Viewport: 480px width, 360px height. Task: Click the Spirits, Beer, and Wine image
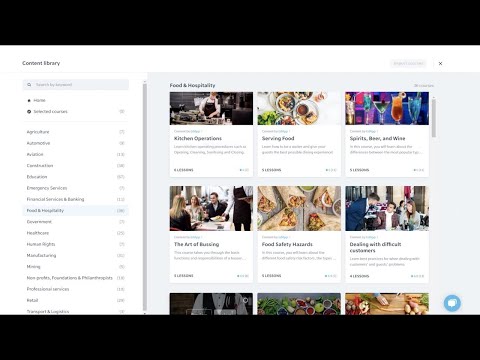pos(387,108)
